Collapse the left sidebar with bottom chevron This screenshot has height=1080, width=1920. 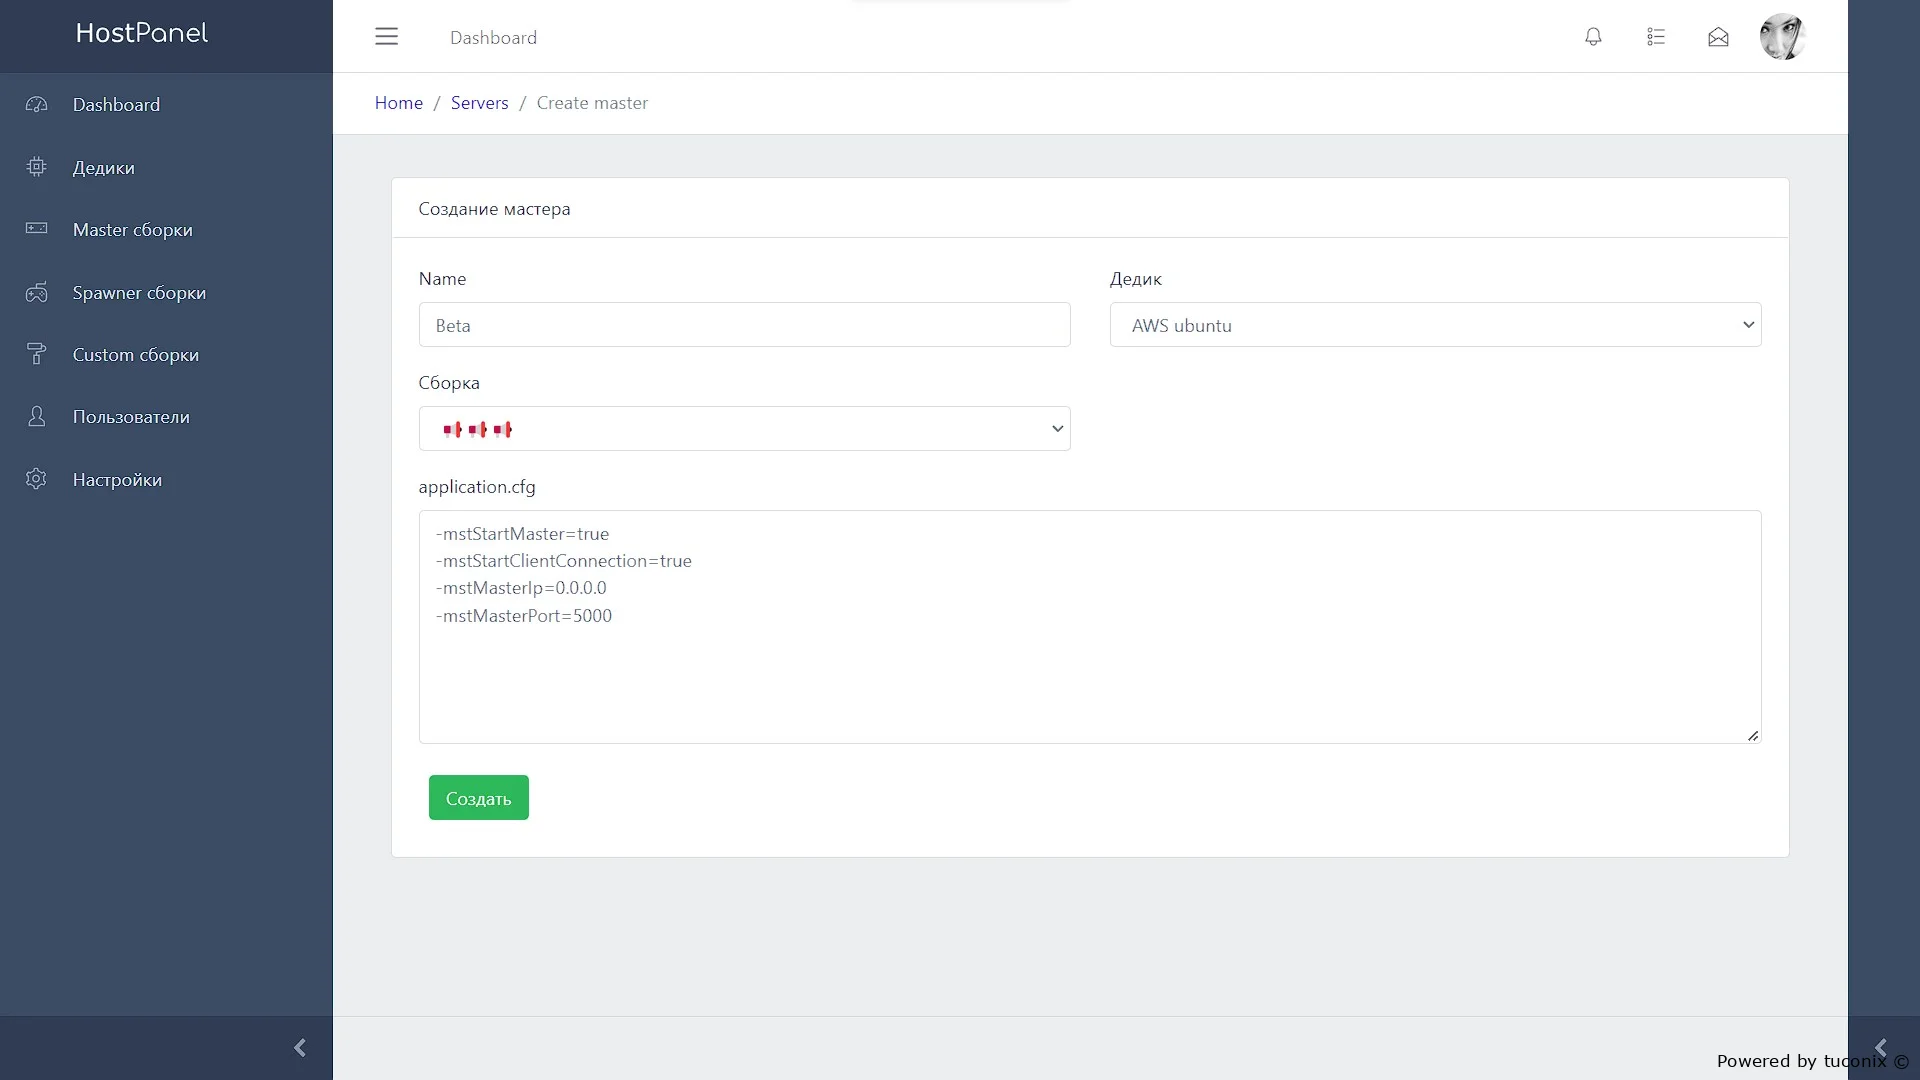tap(299, 1047)
